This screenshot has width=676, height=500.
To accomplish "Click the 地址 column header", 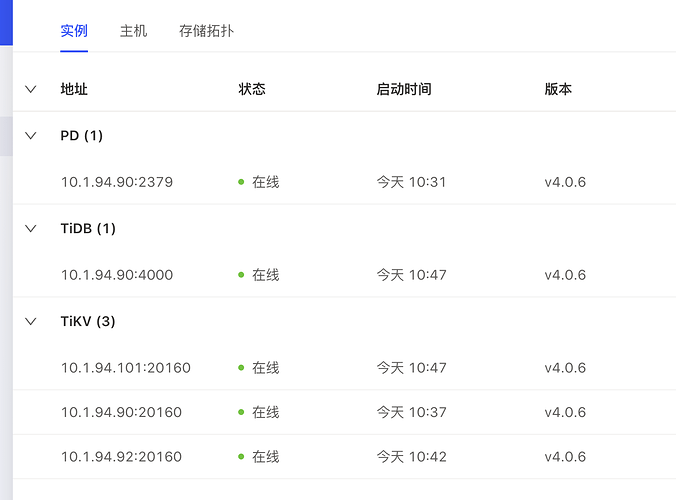I will coord(74,89).
